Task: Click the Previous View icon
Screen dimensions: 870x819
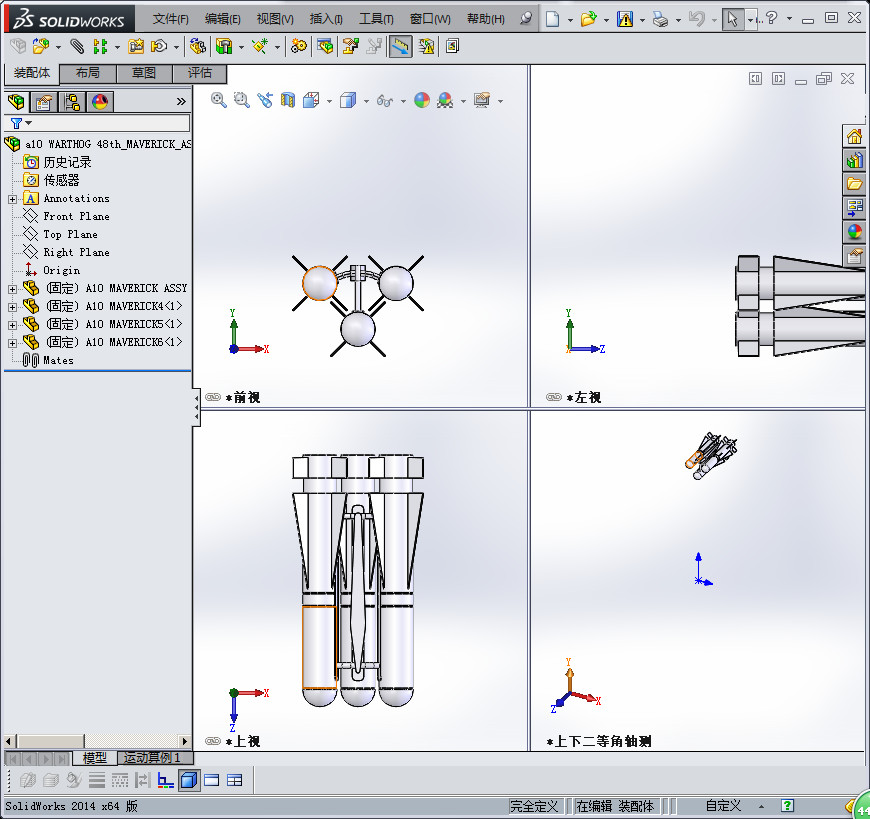Action: coord(265,100)
